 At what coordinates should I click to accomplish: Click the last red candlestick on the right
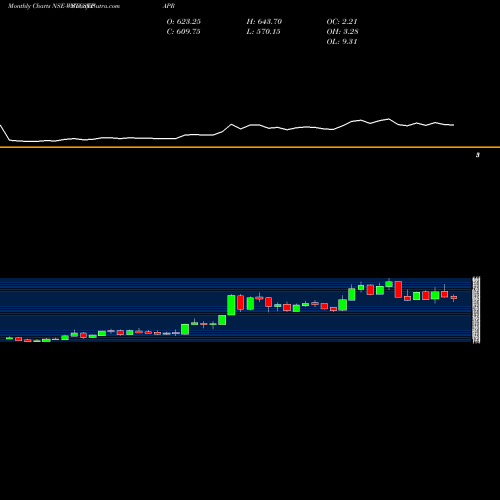pyautogui.click(x=454, y=297)
